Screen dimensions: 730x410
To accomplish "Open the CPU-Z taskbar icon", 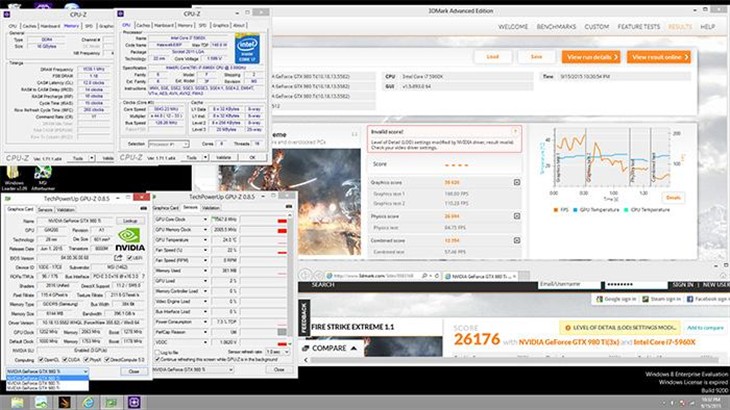I will (134, 402).
